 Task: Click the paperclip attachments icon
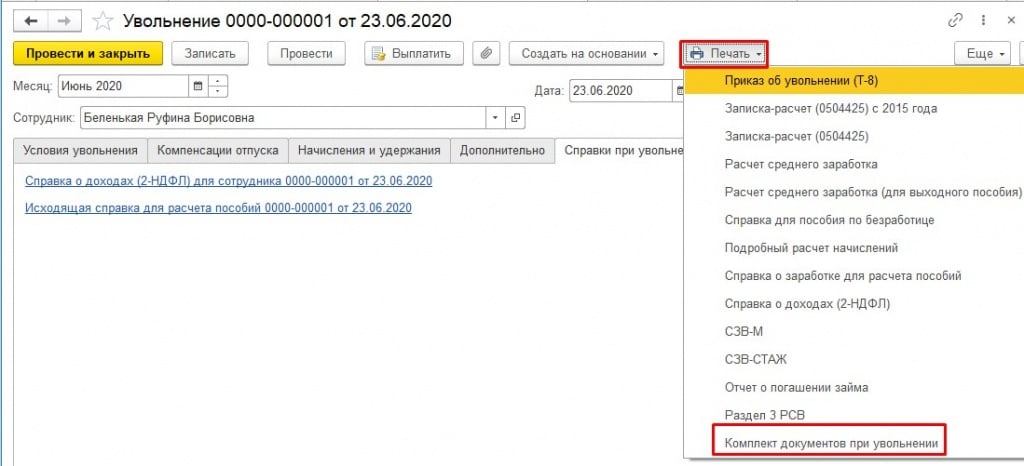[x=485, y=53]
